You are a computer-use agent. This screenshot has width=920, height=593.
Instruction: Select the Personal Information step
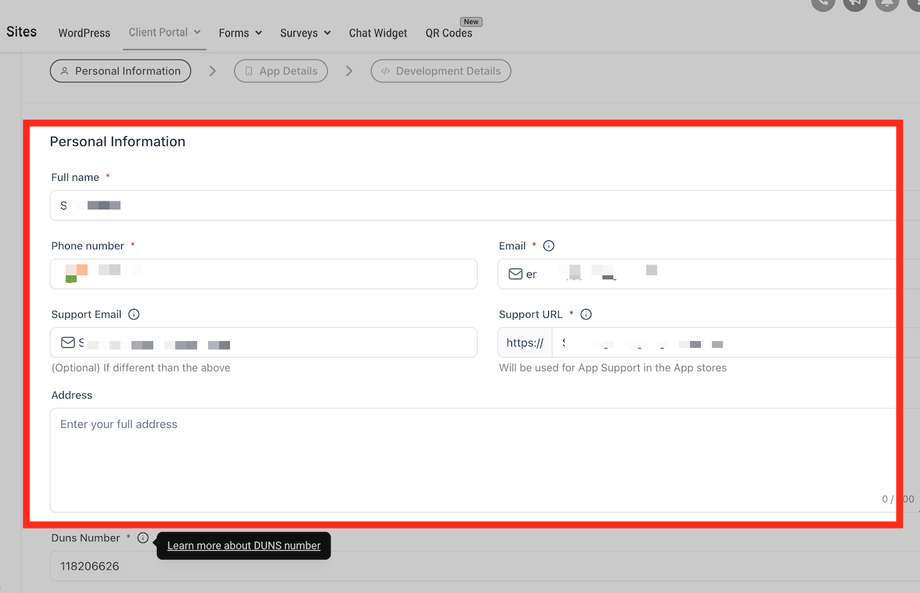(120, 71)
